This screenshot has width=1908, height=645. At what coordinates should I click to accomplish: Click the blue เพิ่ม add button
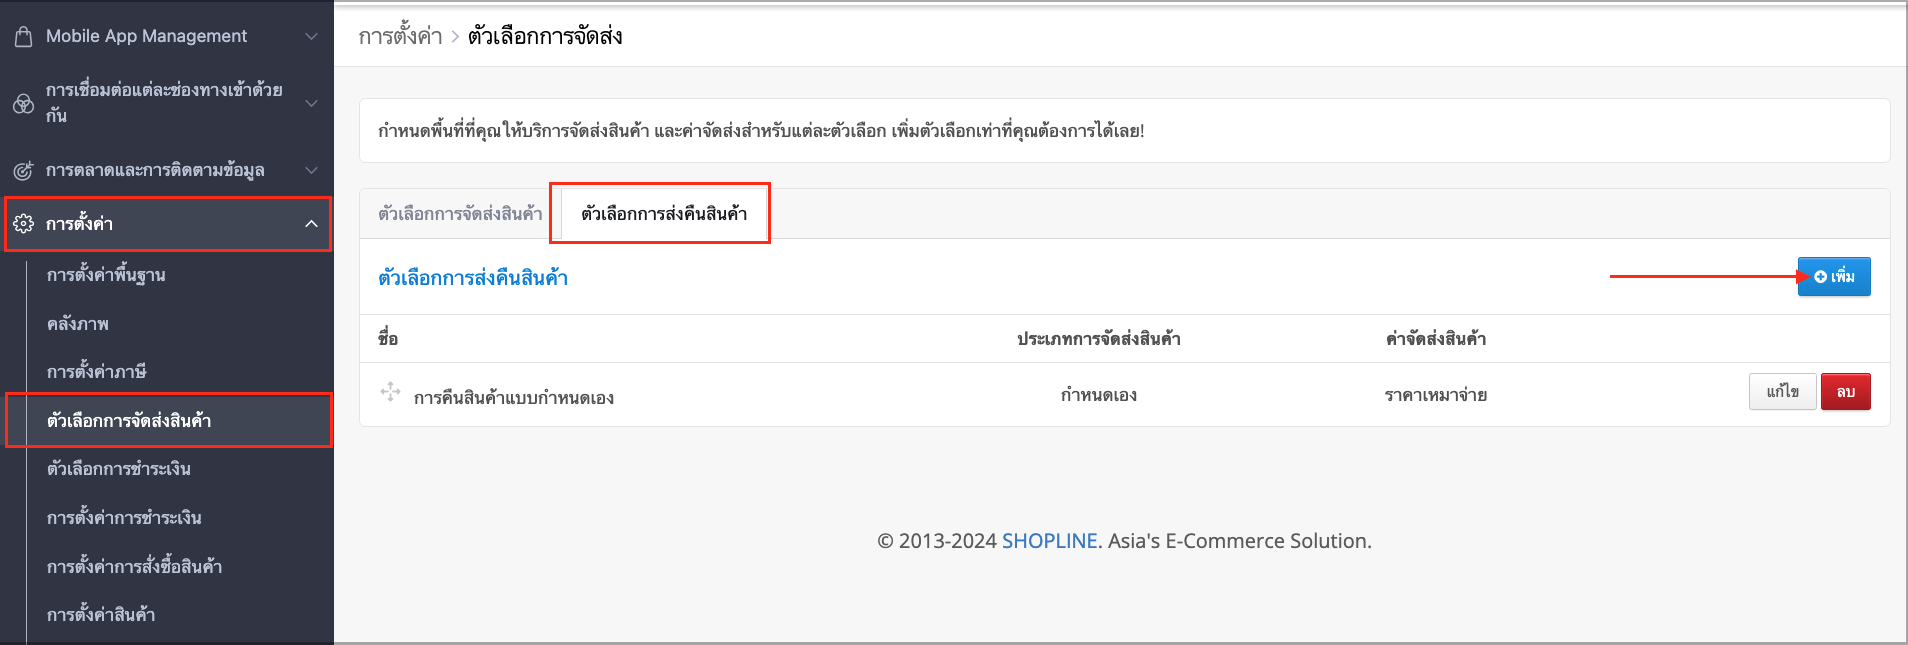(x=1834, y=277)
